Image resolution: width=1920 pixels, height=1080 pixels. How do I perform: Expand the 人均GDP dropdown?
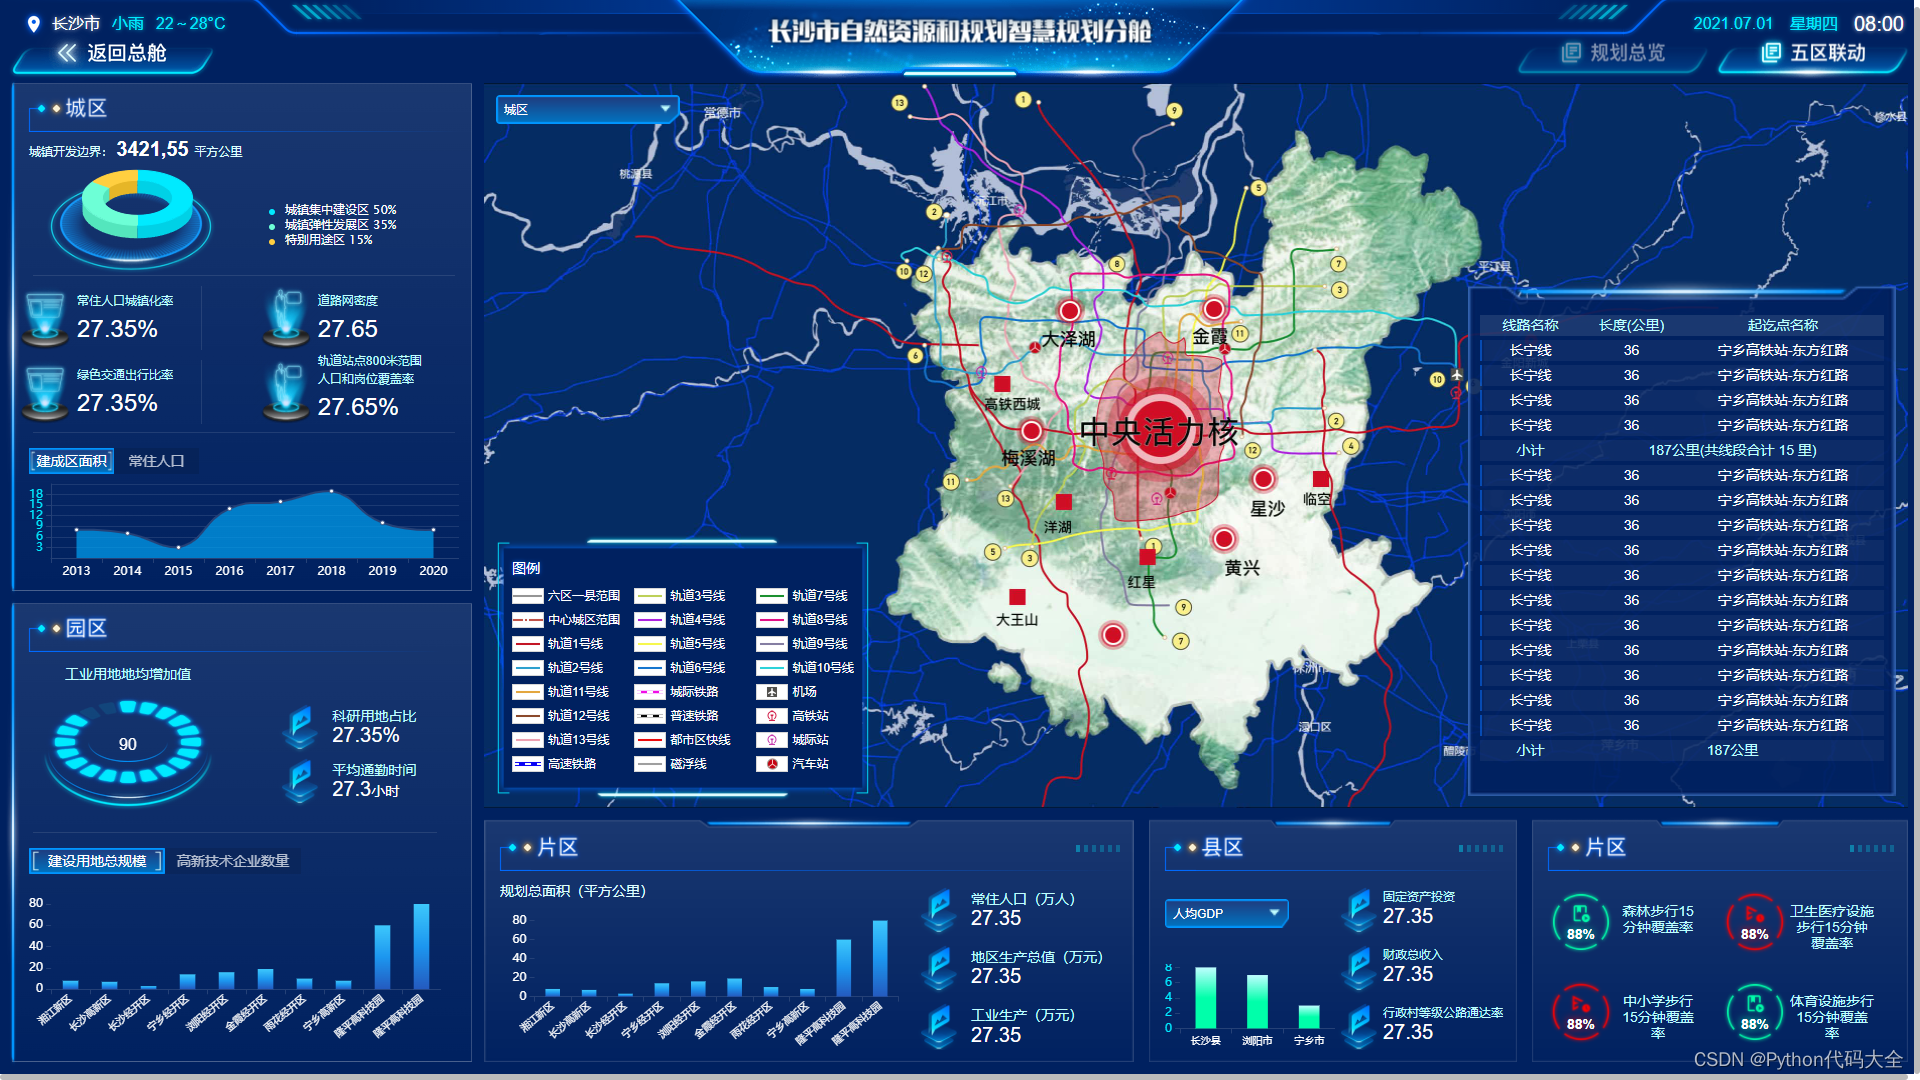[1226, 913]
